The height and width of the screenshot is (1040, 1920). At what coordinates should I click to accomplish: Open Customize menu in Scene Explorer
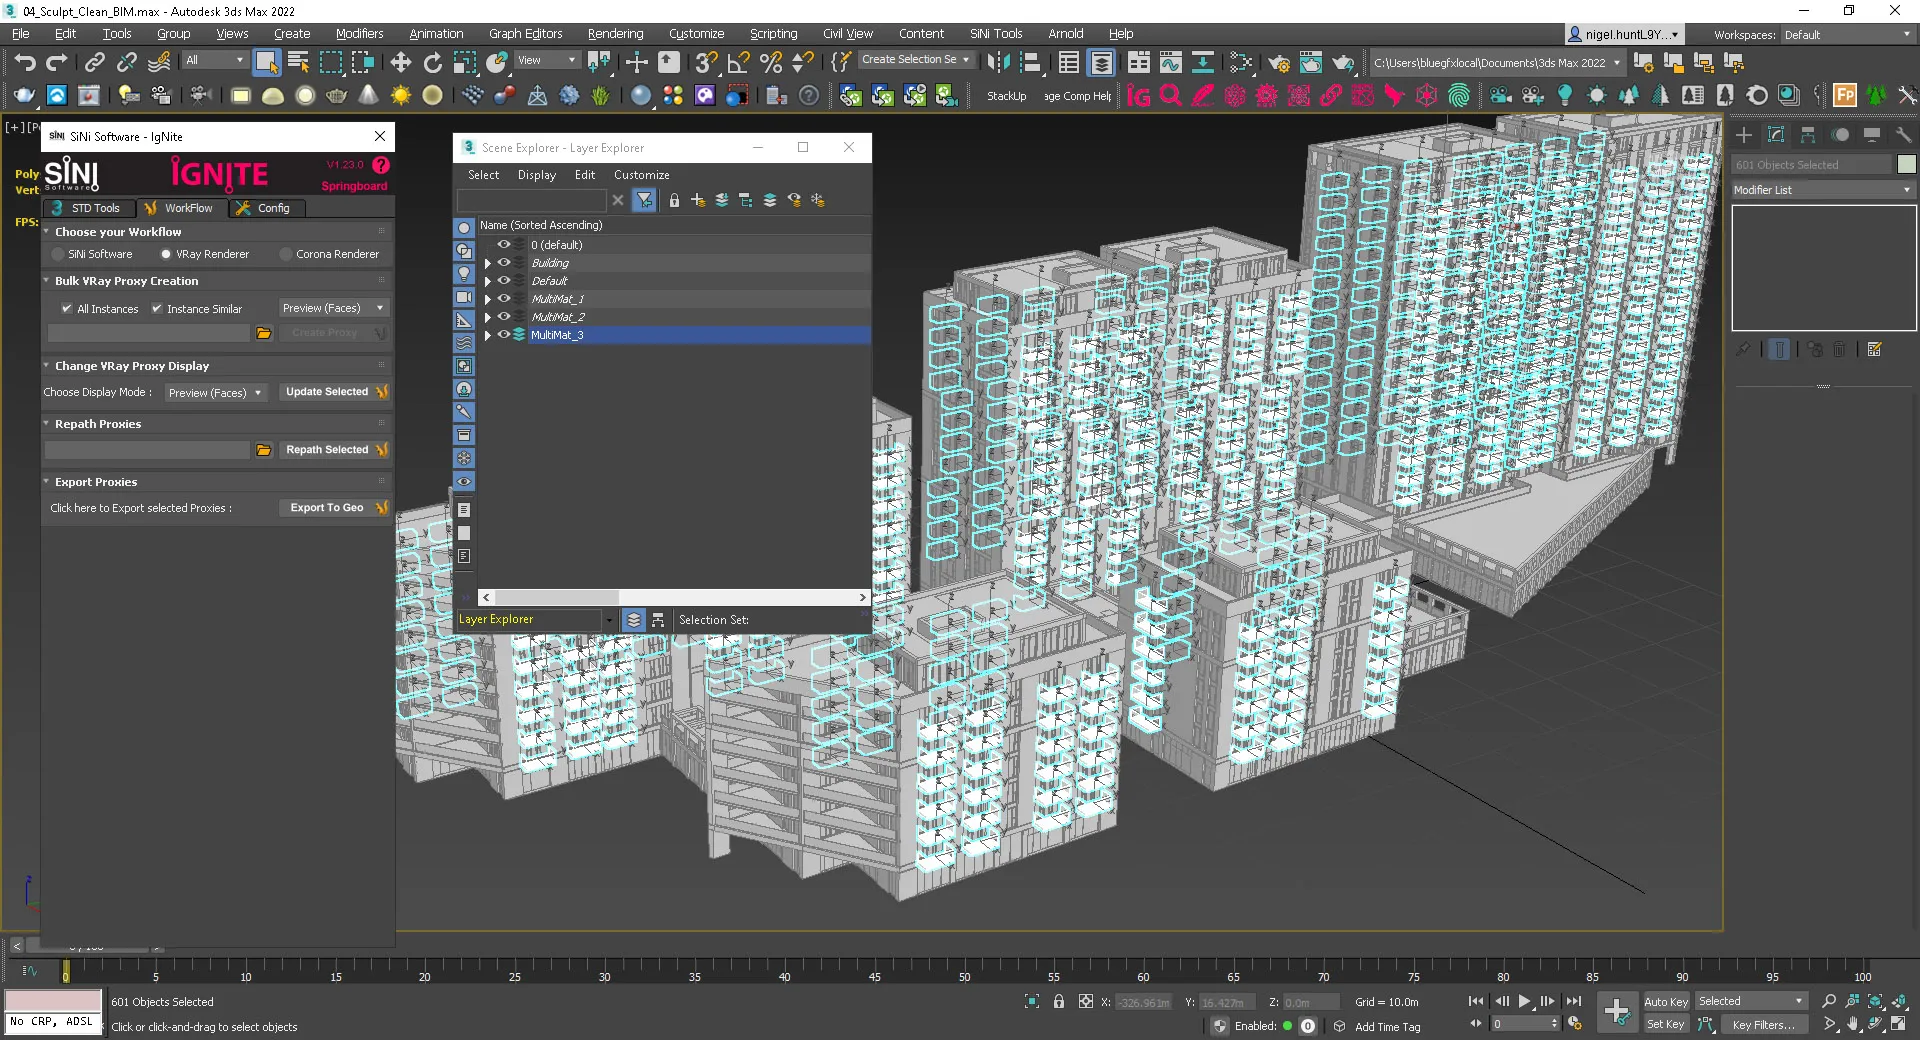pos(641,175)
